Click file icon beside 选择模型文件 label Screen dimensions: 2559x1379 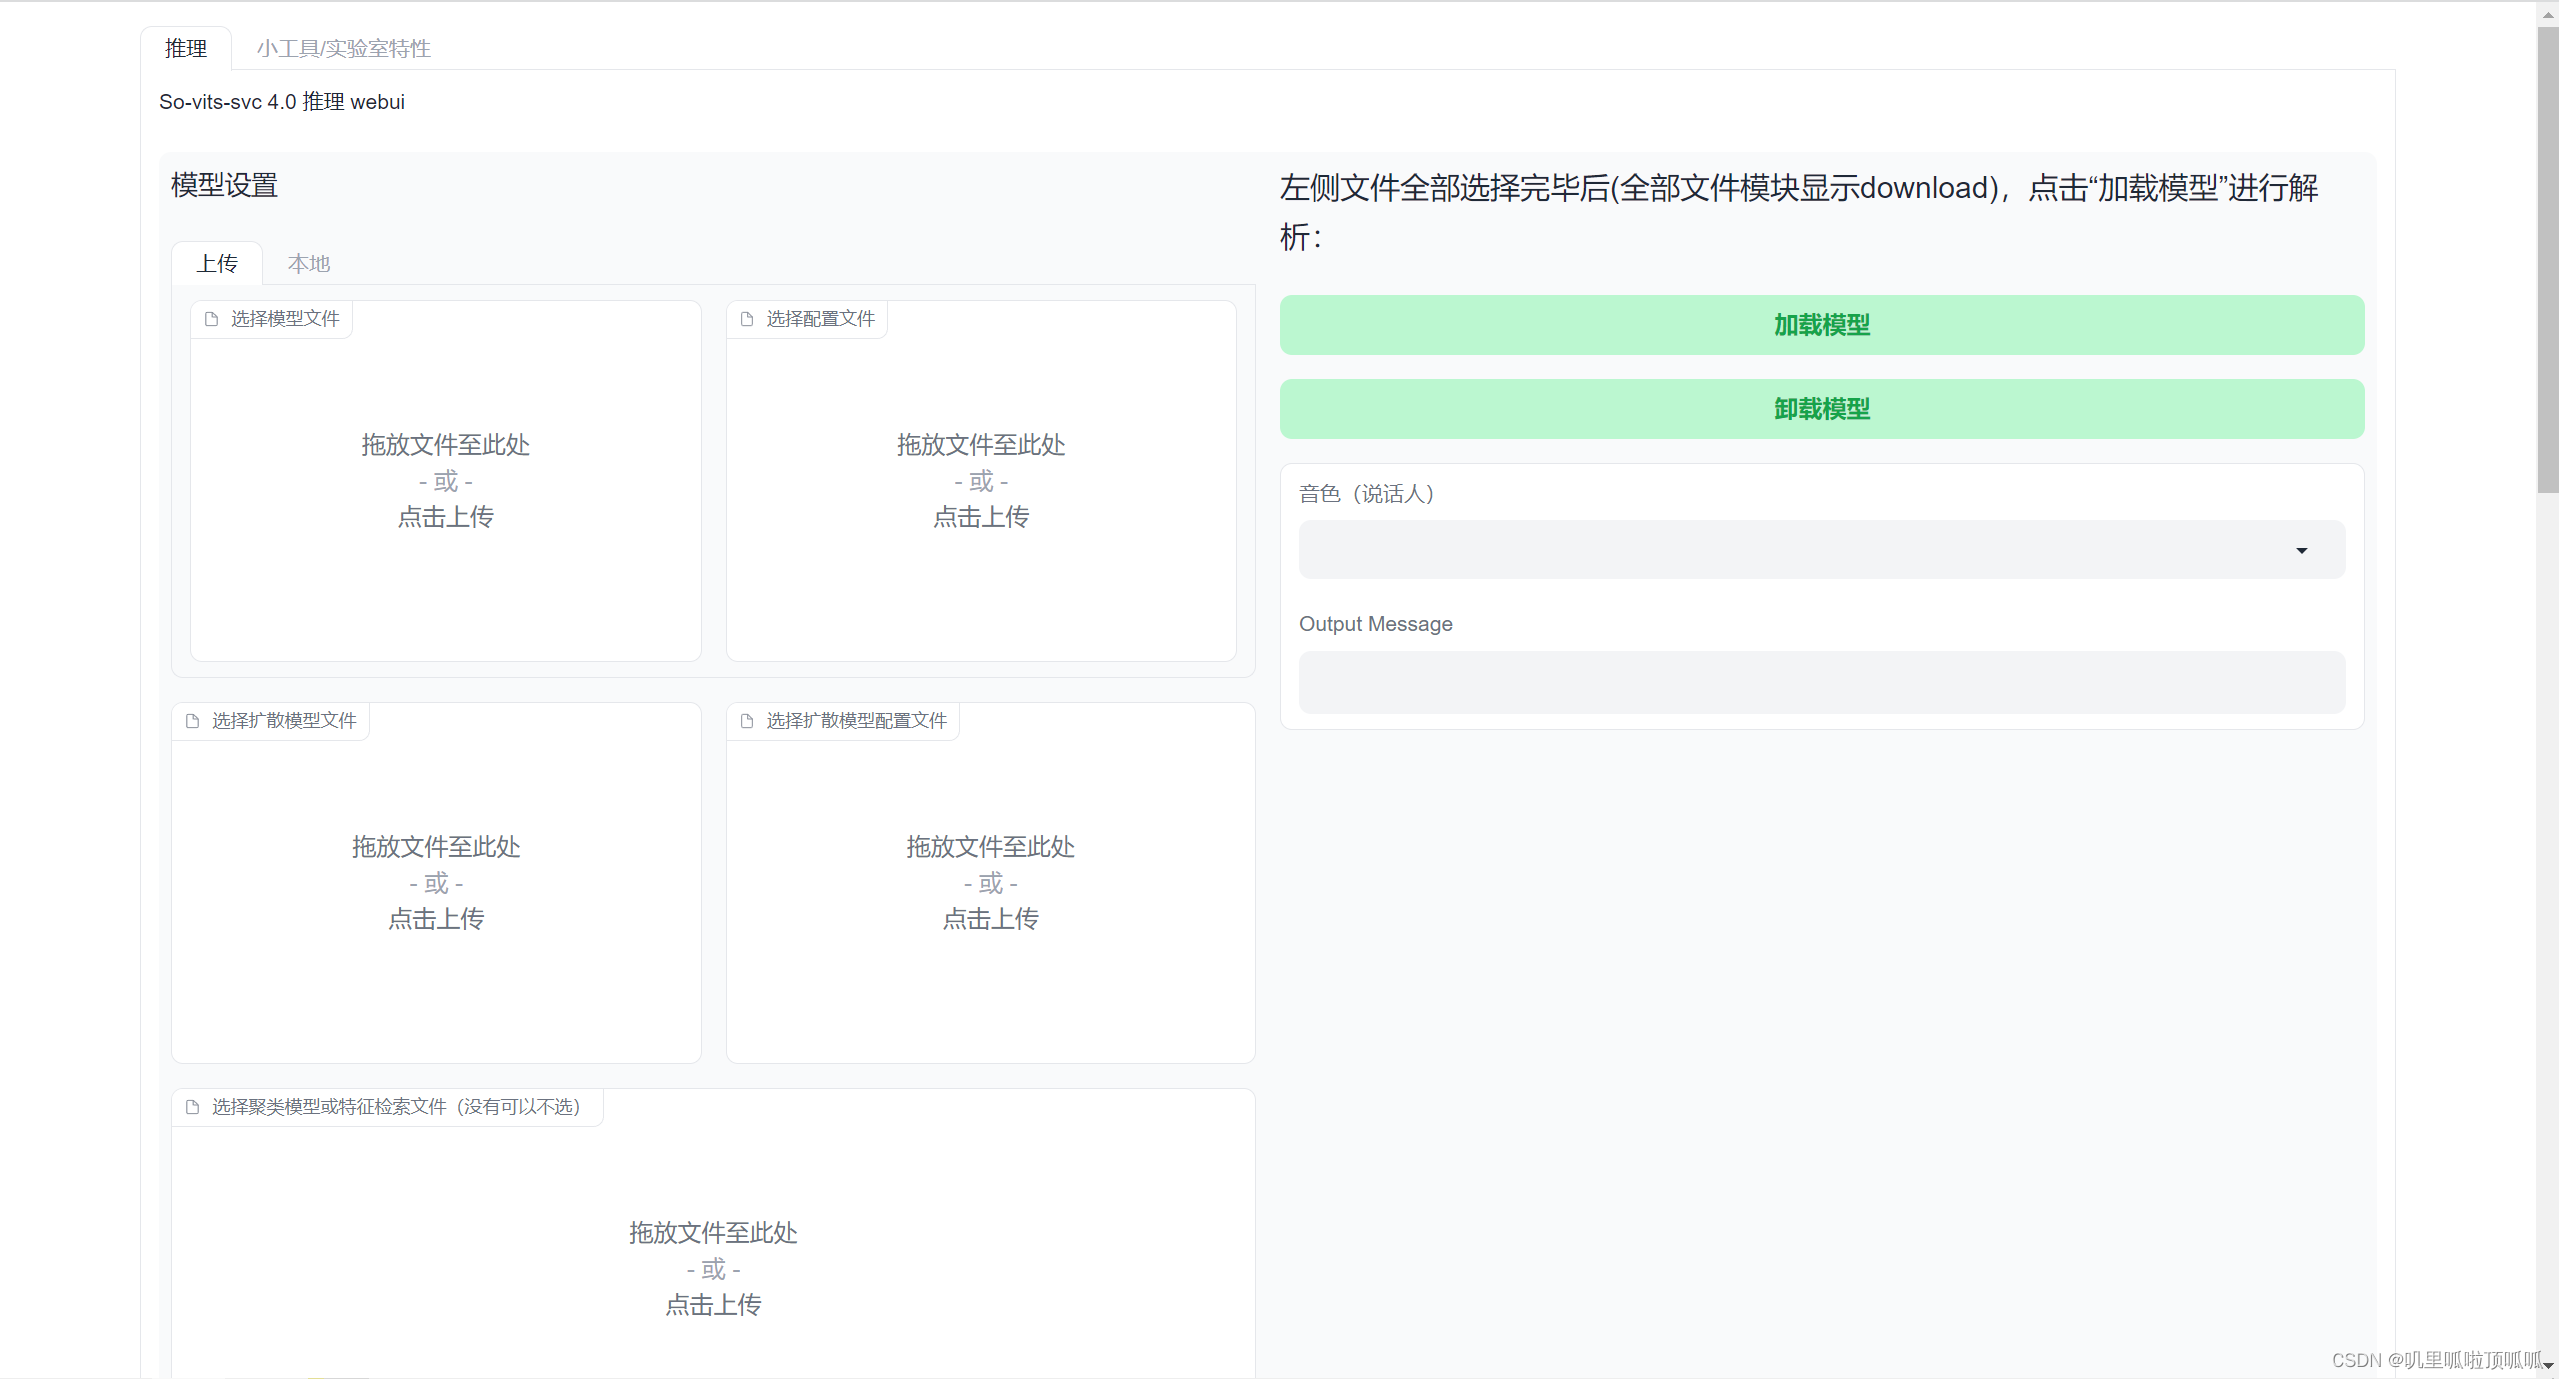point(211,319)
